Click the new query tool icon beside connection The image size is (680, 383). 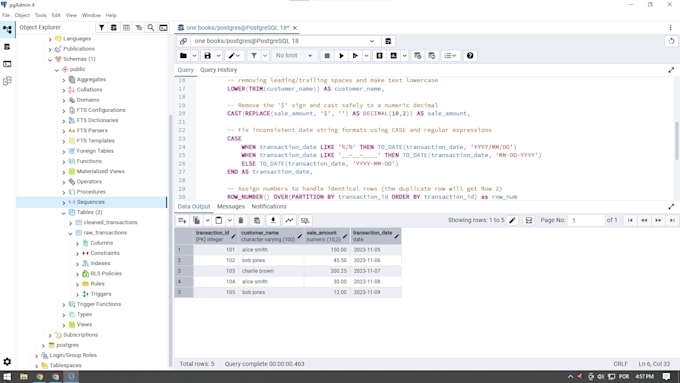388,41
